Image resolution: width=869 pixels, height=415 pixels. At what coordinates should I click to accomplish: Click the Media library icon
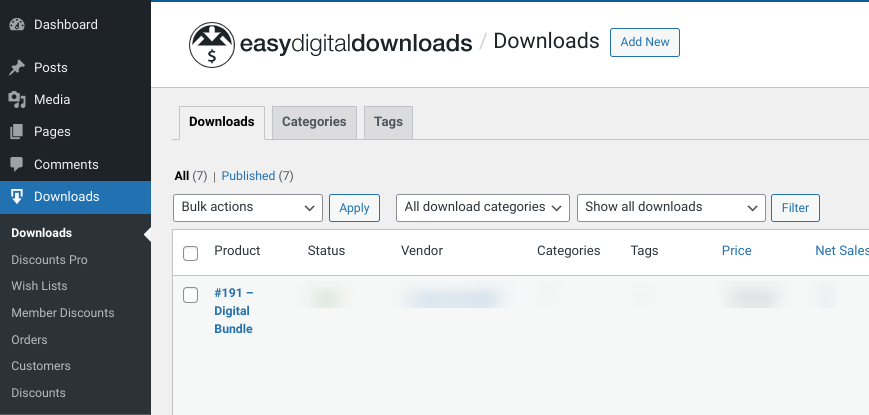(x=17, y=100)
